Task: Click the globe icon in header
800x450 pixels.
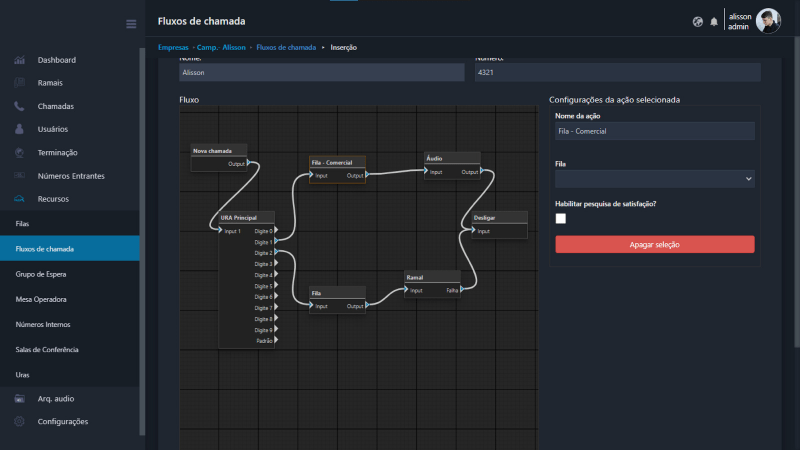Action: tap(697, 22)
